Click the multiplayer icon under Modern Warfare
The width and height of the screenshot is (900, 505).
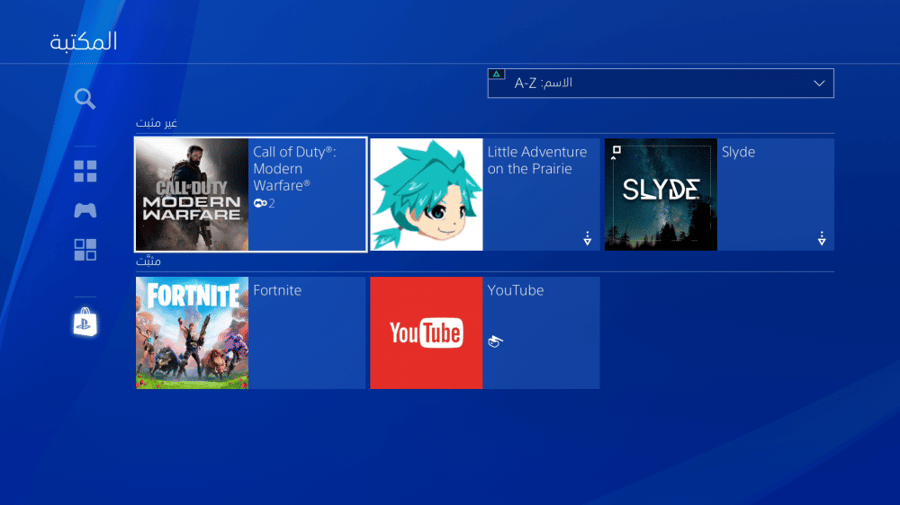tap(264, 203)
